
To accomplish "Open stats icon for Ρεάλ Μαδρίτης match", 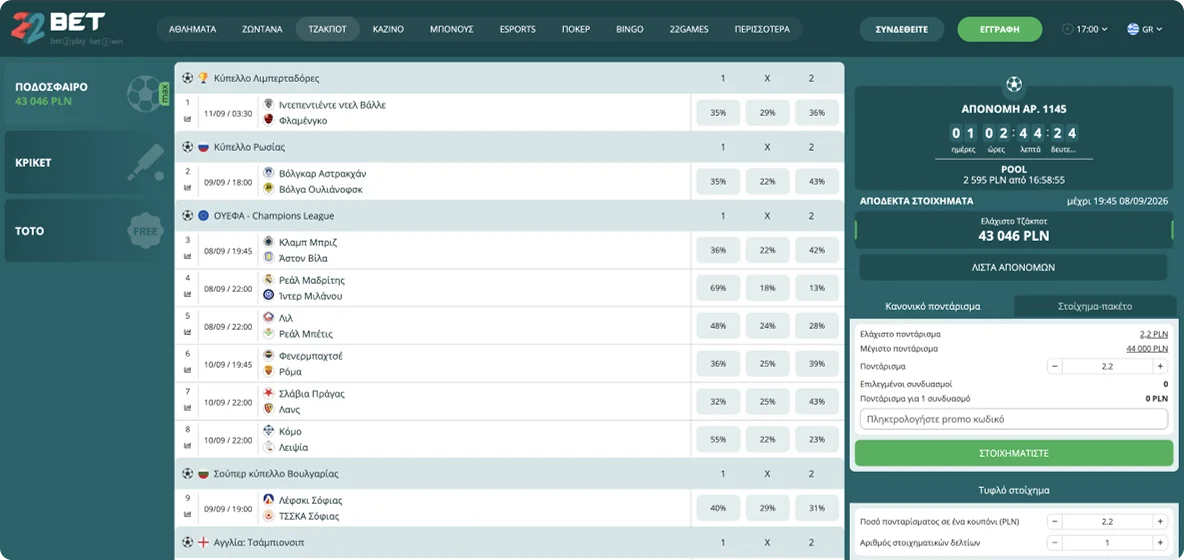I will (x=187, y=294).
